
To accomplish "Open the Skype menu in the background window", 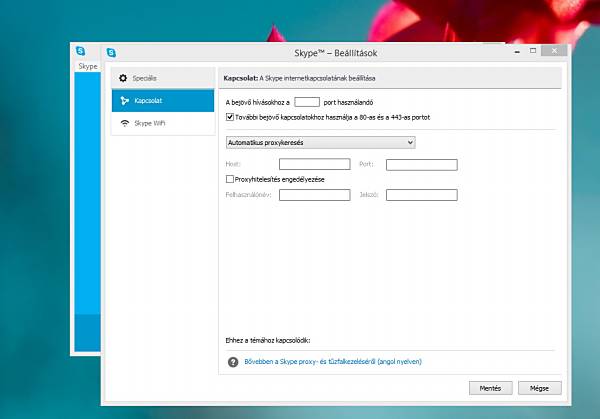I will pos(88,66).
